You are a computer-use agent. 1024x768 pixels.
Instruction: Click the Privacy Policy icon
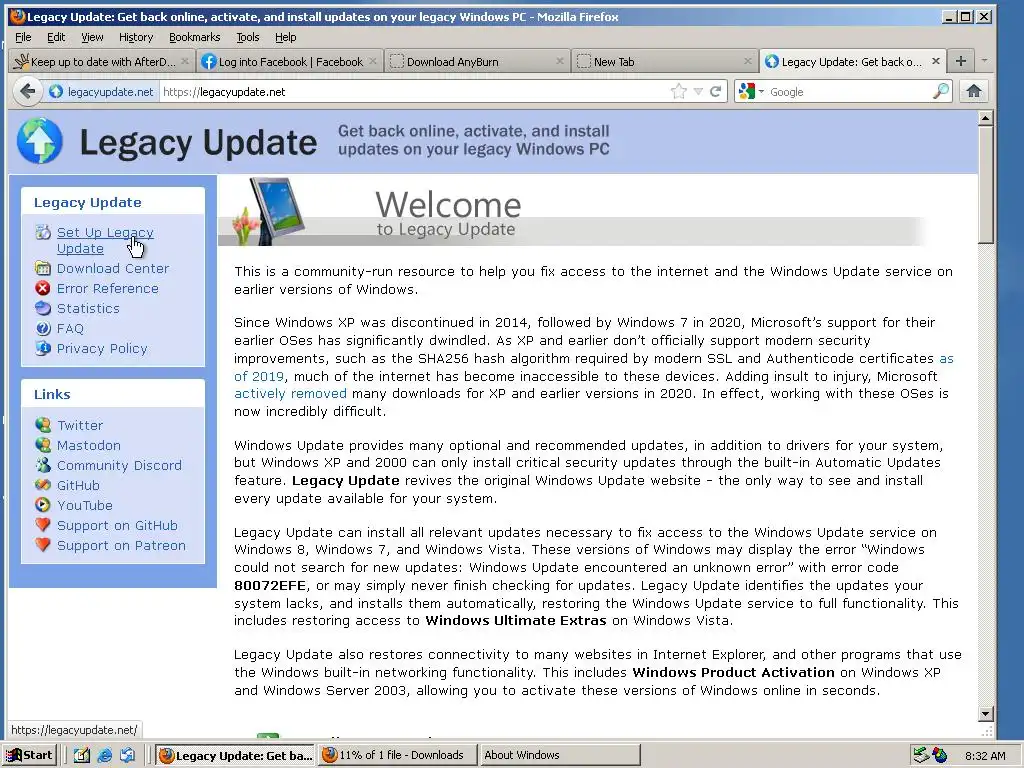[x=43, y=348]
